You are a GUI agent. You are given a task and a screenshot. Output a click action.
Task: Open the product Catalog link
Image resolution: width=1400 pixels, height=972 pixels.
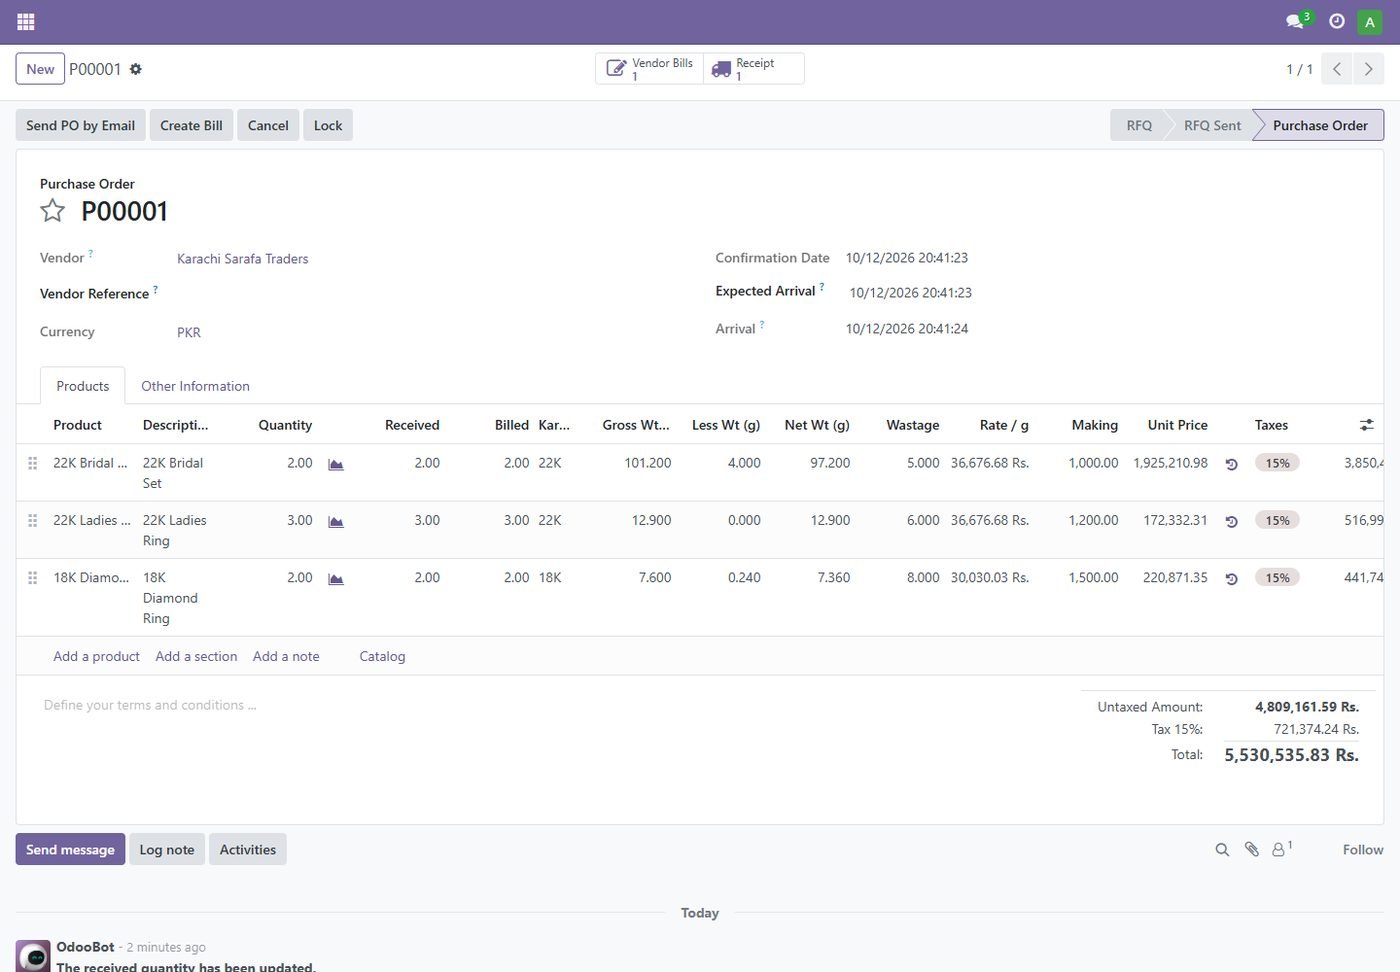[382, 656]
